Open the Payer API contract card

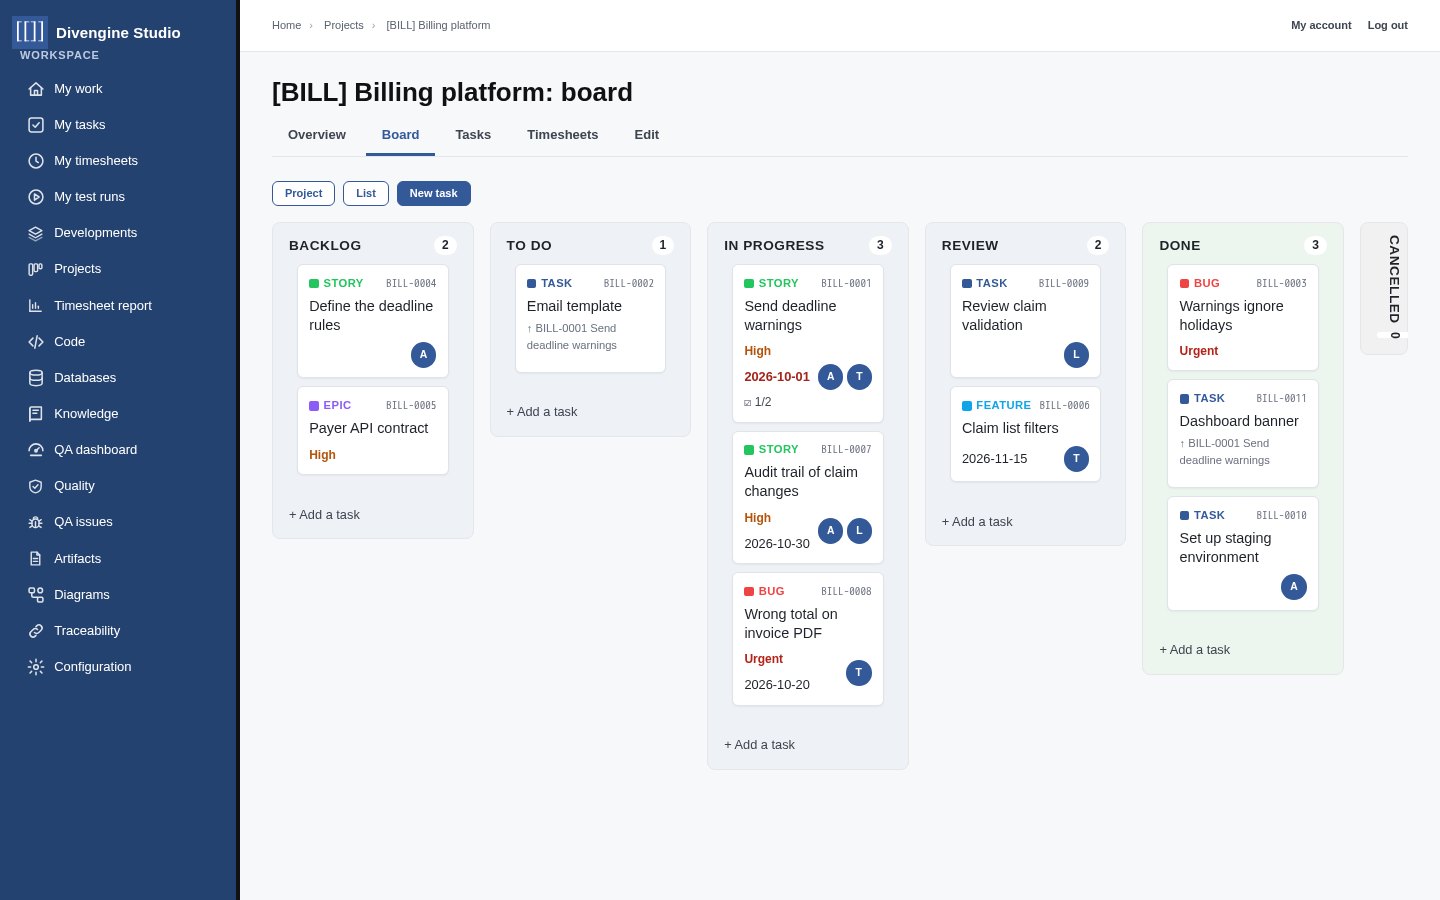tap(373, 431)
